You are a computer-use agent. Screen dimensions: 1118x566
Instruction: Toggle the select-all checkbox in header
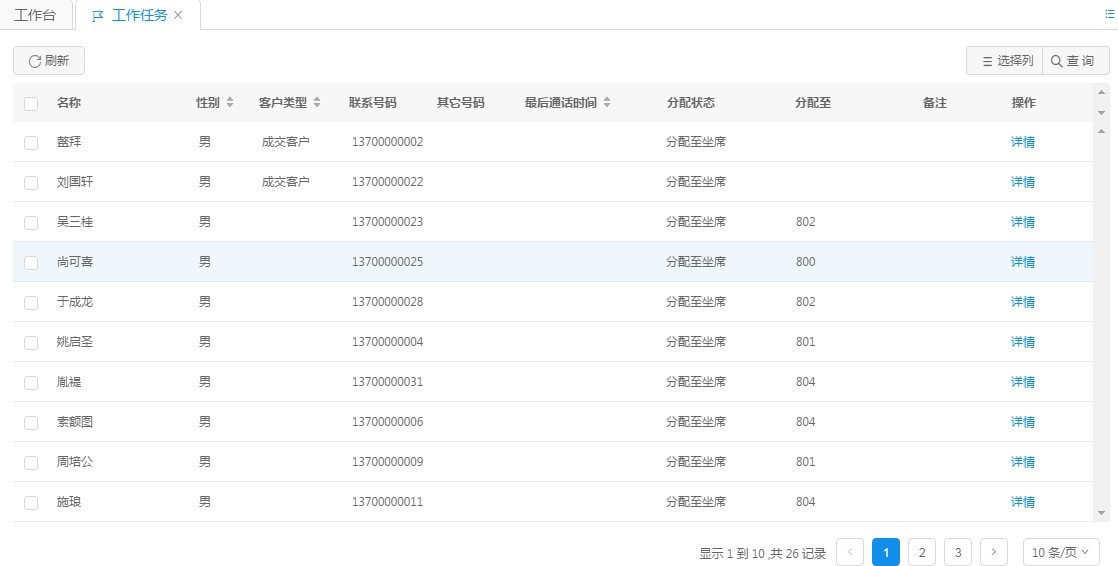tap(31, 104)
